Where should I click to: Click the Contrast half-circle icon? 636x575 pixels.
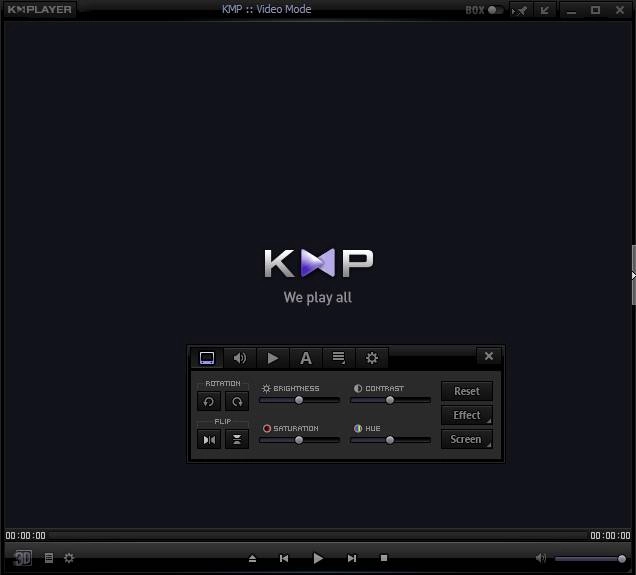(x=358, y=388)
